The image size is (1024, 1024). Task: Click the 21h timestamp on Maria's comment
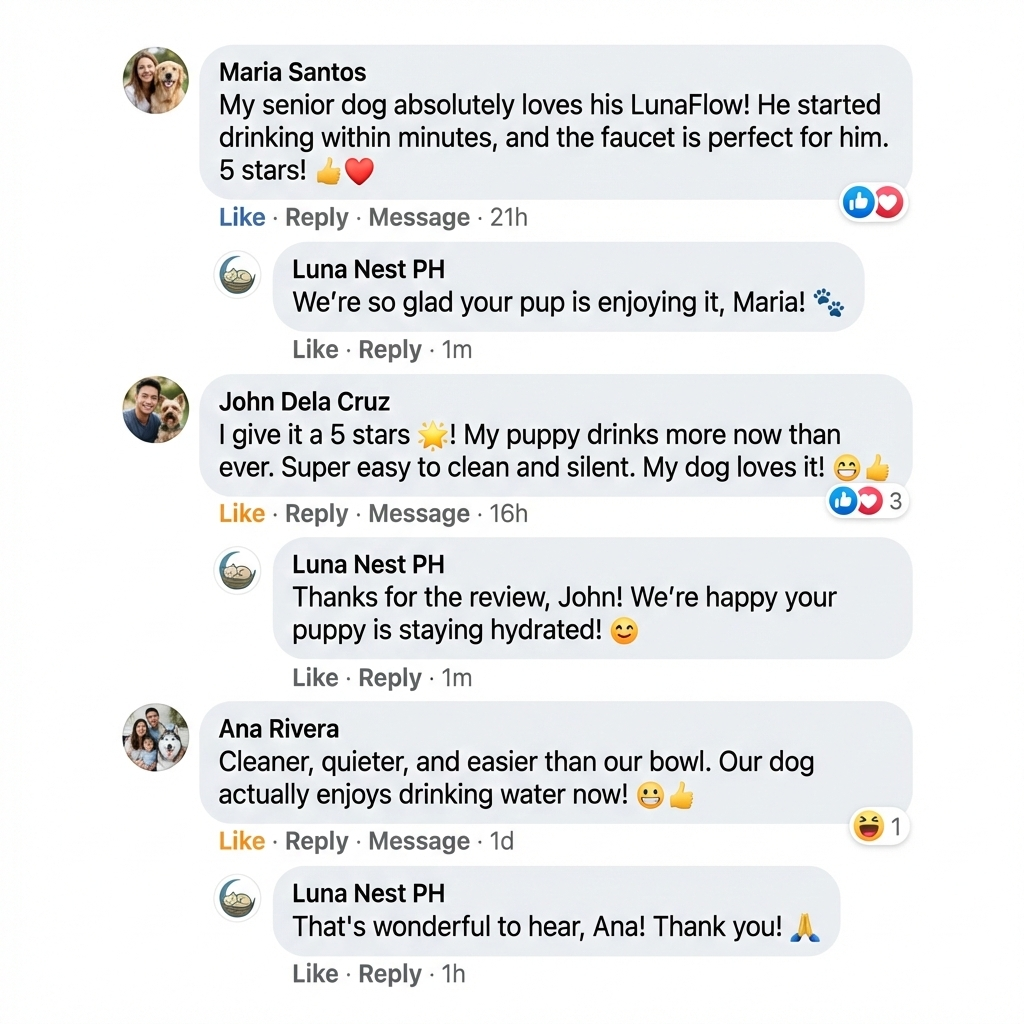508,218
